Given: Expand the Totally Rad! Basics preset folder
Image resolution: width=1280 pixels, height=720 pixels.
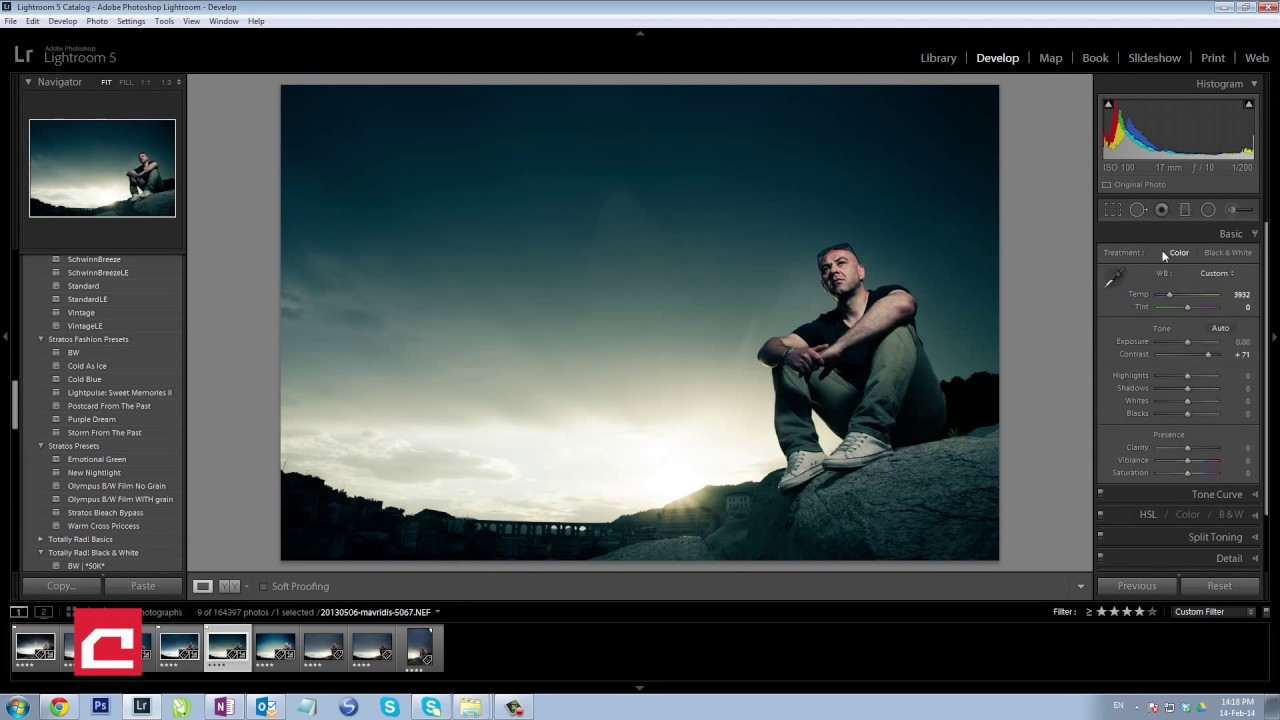Looking at the screenshot, I should [42, 539].
